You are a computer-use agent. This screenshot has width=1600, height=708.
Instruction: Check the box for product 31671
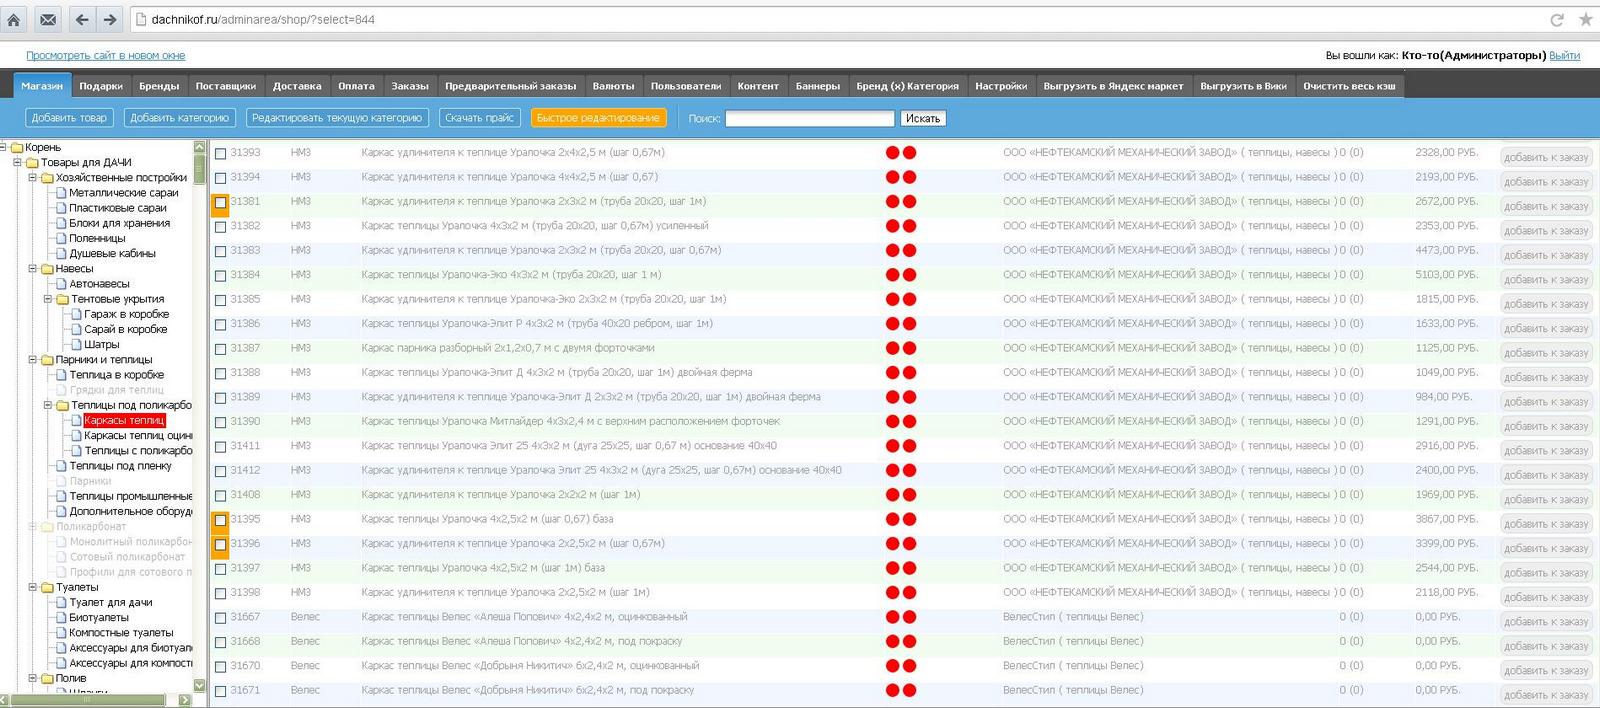tap(220, 691)
